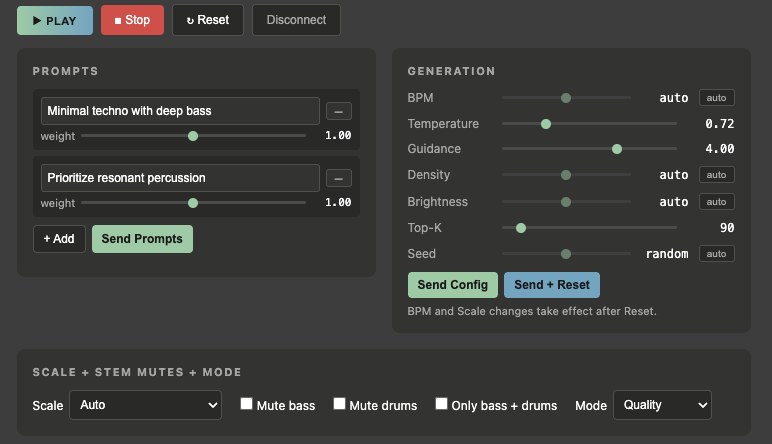Enable the Mute bass checkbox

click(246, 404)
